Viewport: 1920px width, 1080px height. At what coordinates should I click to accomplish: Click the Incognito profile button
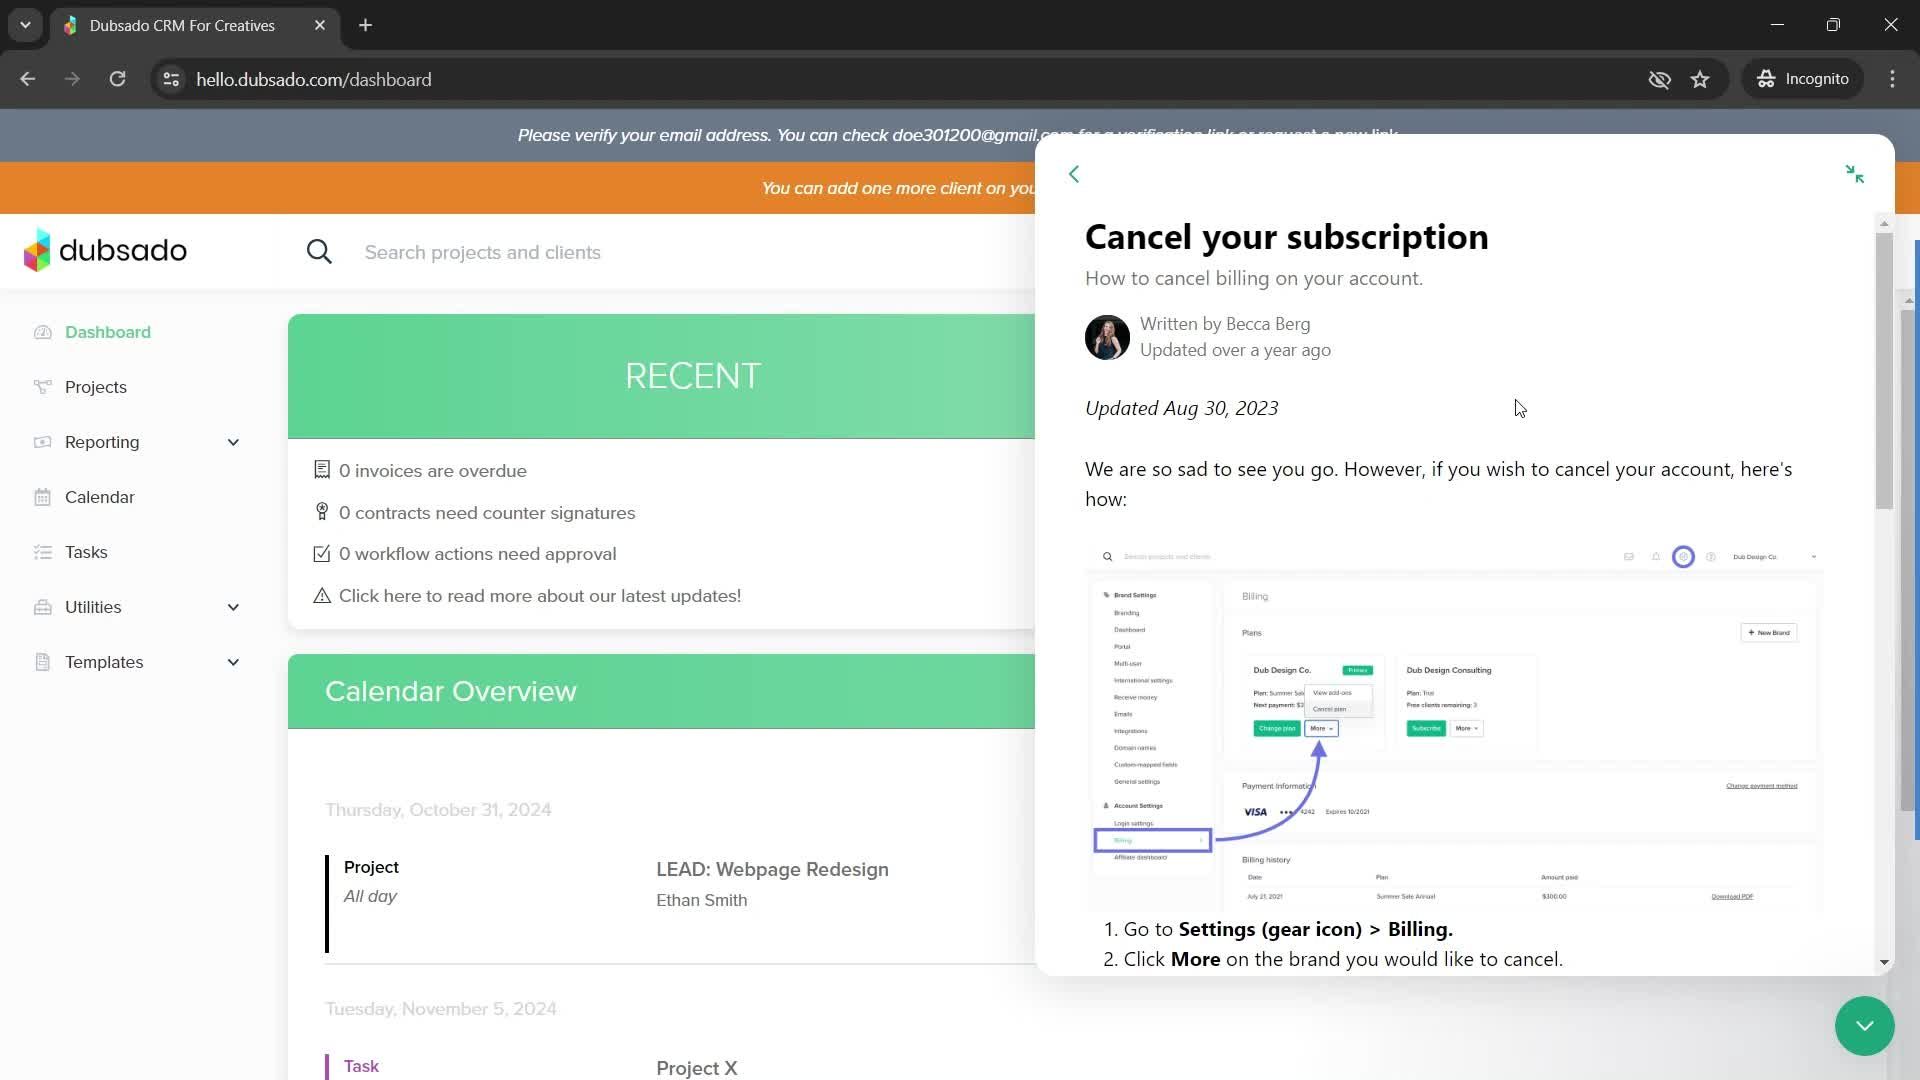point(1804,79)
